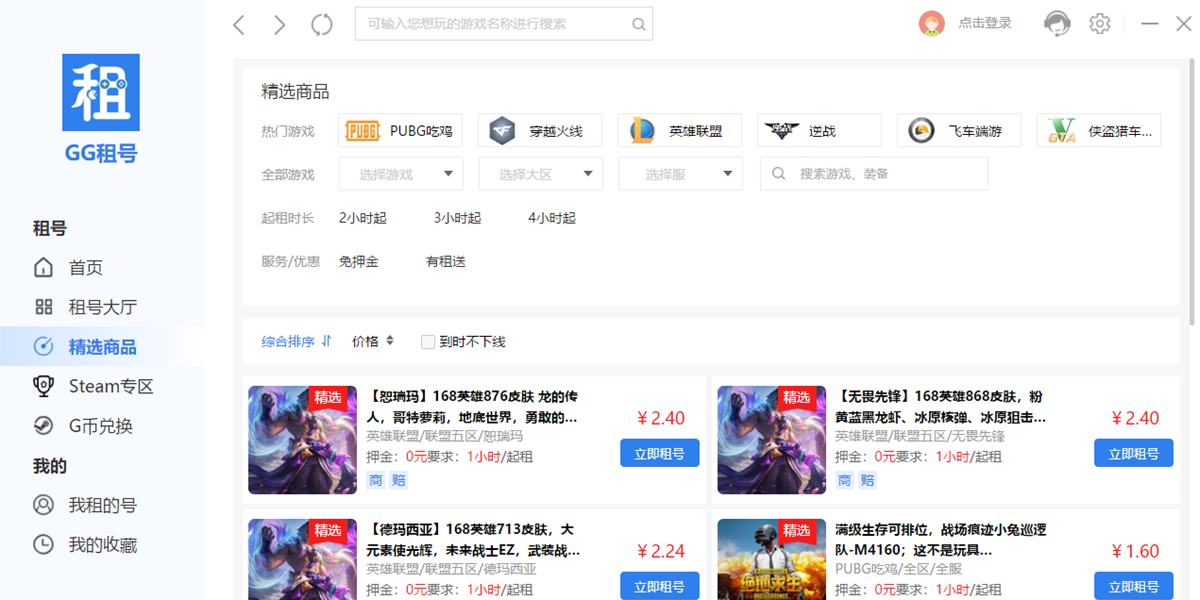Select 3小时起 rental duration
Screen dimensions: 1200x600
point(457,218)
